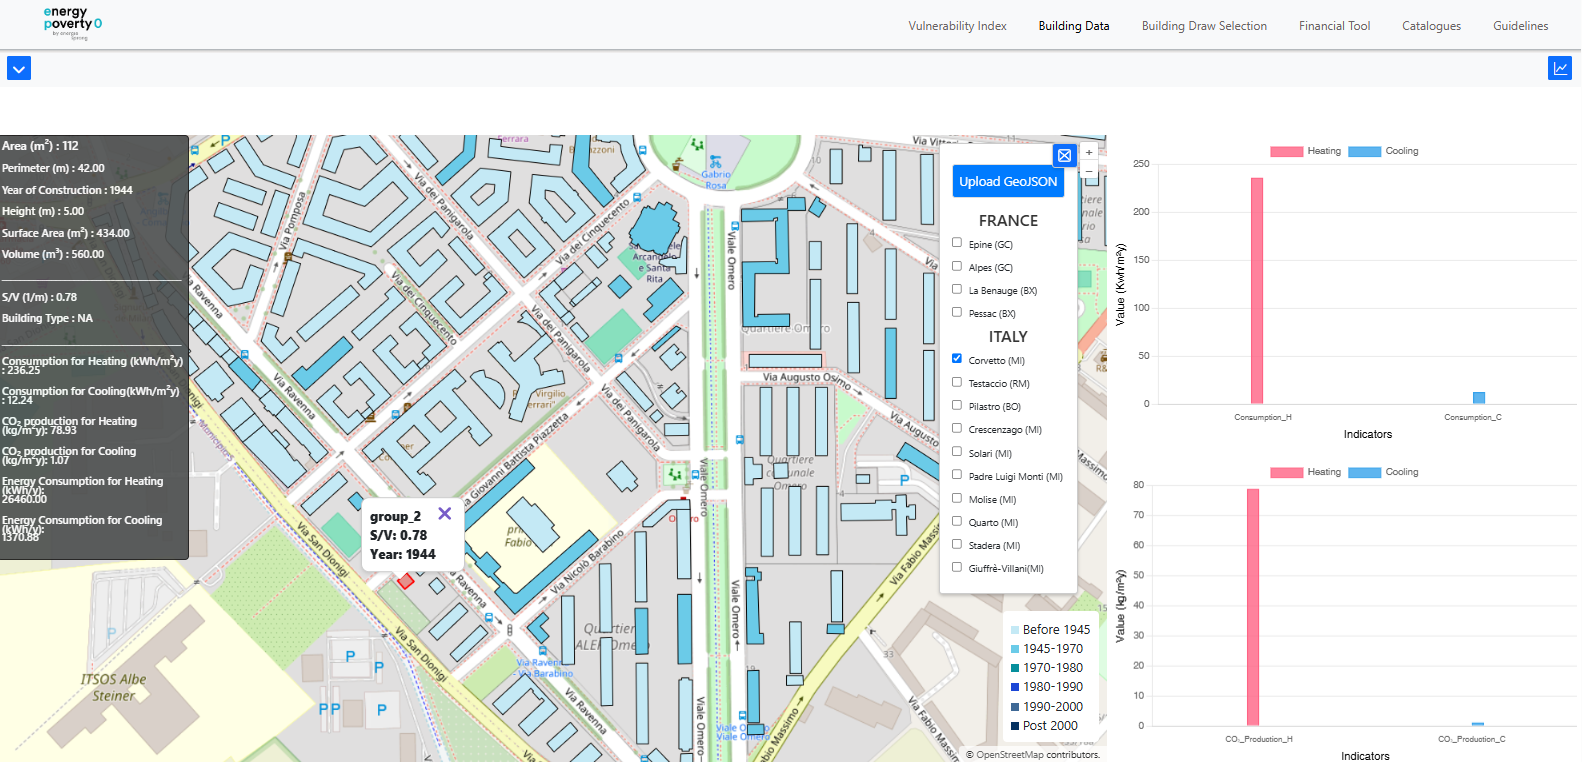The width and height of the screenshot is (1582, 762).
Task: Close the district layer selection panel
Action: 1064,155
